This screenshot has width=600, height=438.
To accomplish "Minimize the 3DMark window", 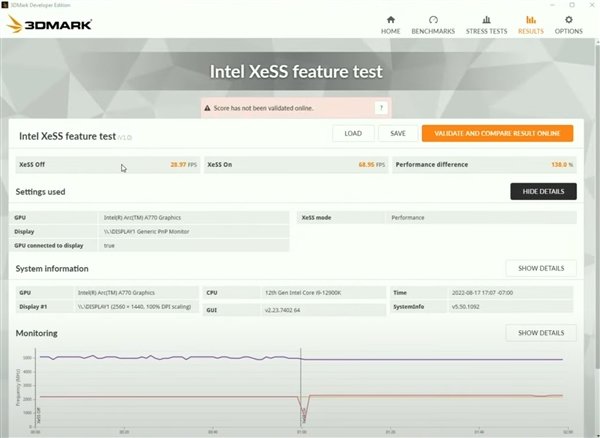I will point(553,5).
